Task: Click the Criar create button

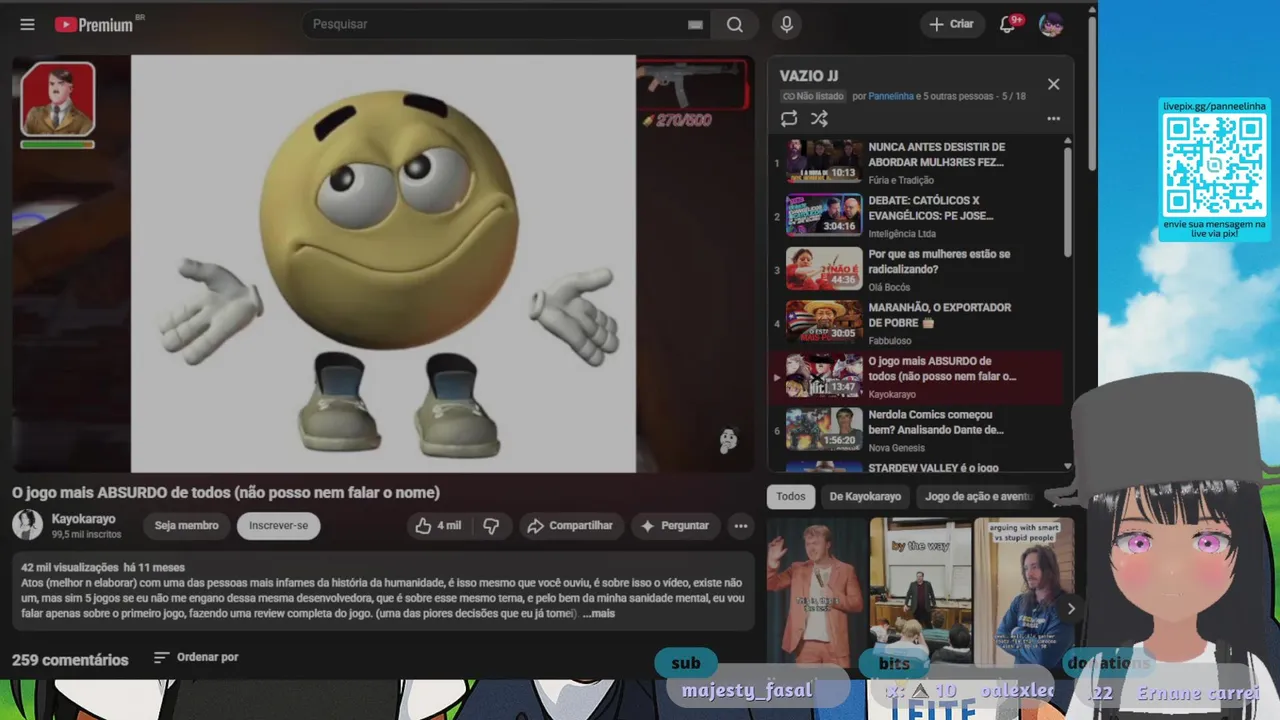Action: 951,24
